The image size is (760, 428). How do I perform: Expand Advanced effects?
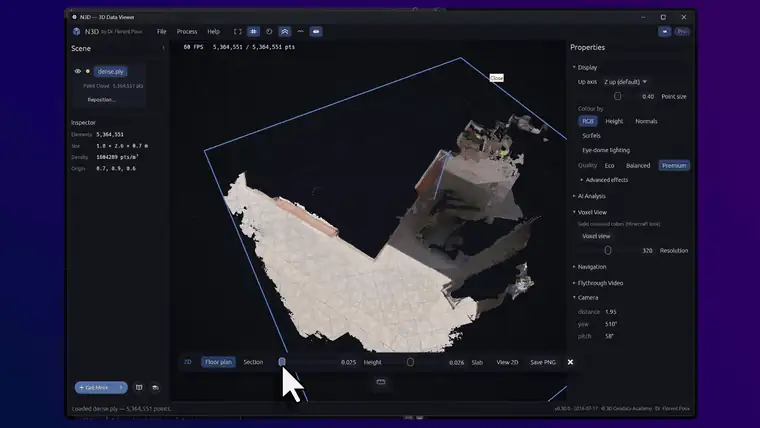604,180
